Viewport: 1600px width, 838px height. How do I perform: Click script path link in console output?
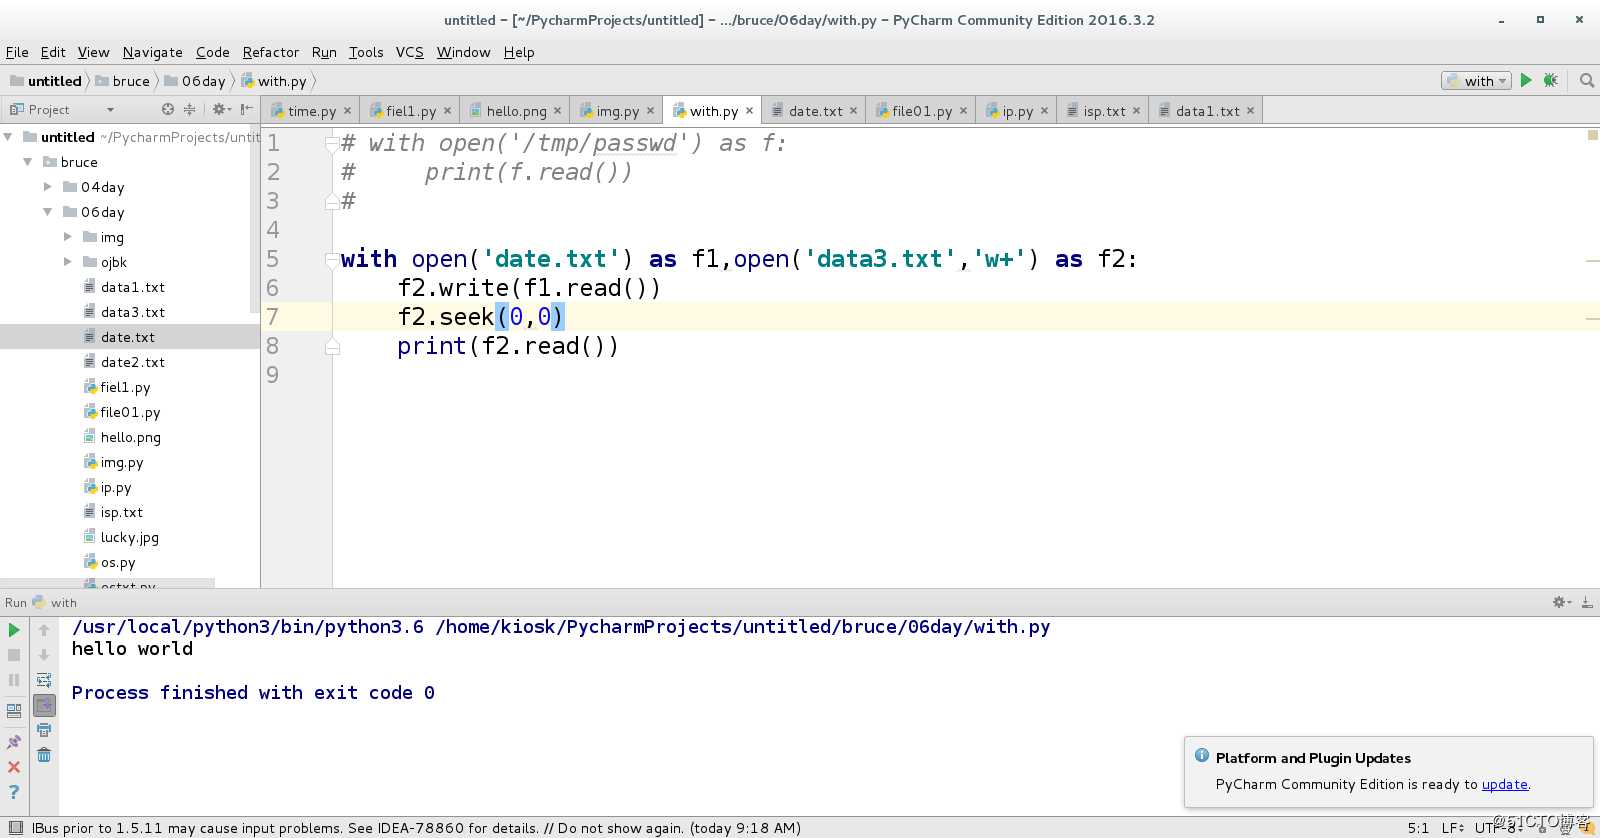(x=742, y=627)
